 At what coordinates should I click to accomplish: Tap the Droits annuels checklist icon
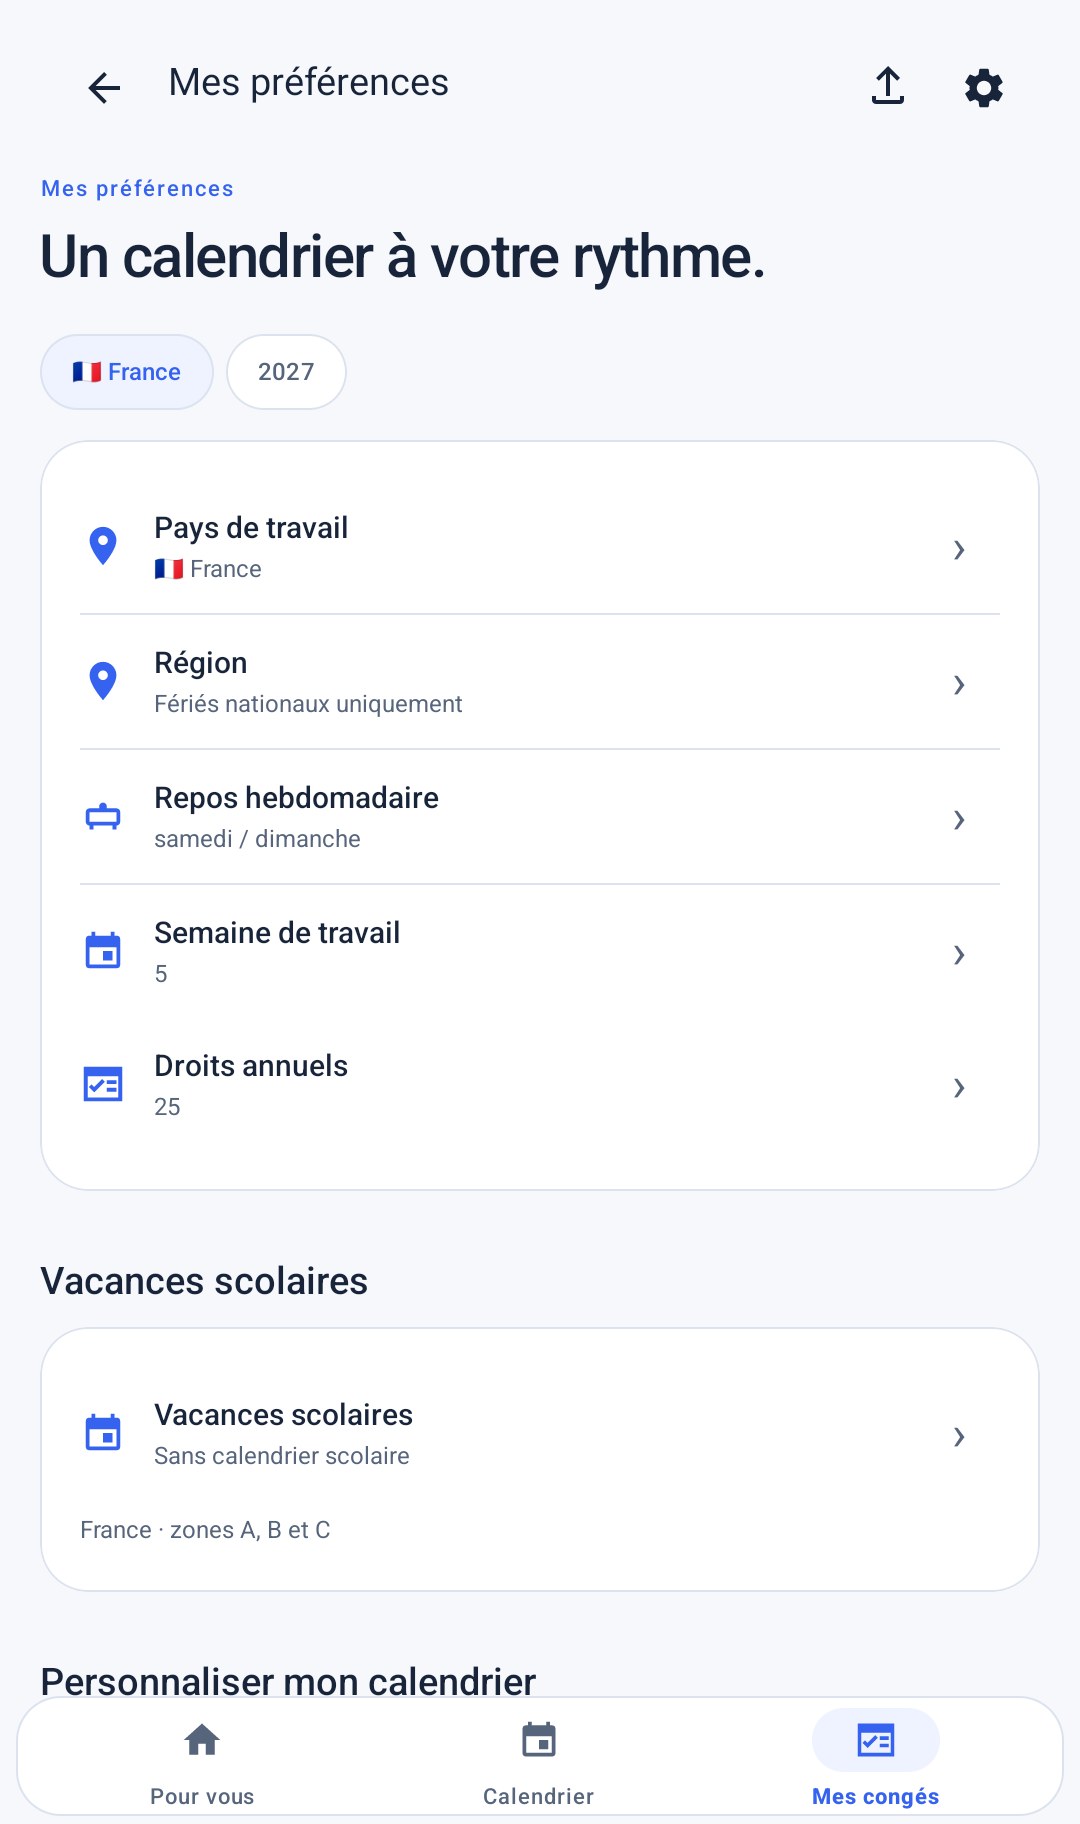pyautogui.click(x=103, y=1084)
